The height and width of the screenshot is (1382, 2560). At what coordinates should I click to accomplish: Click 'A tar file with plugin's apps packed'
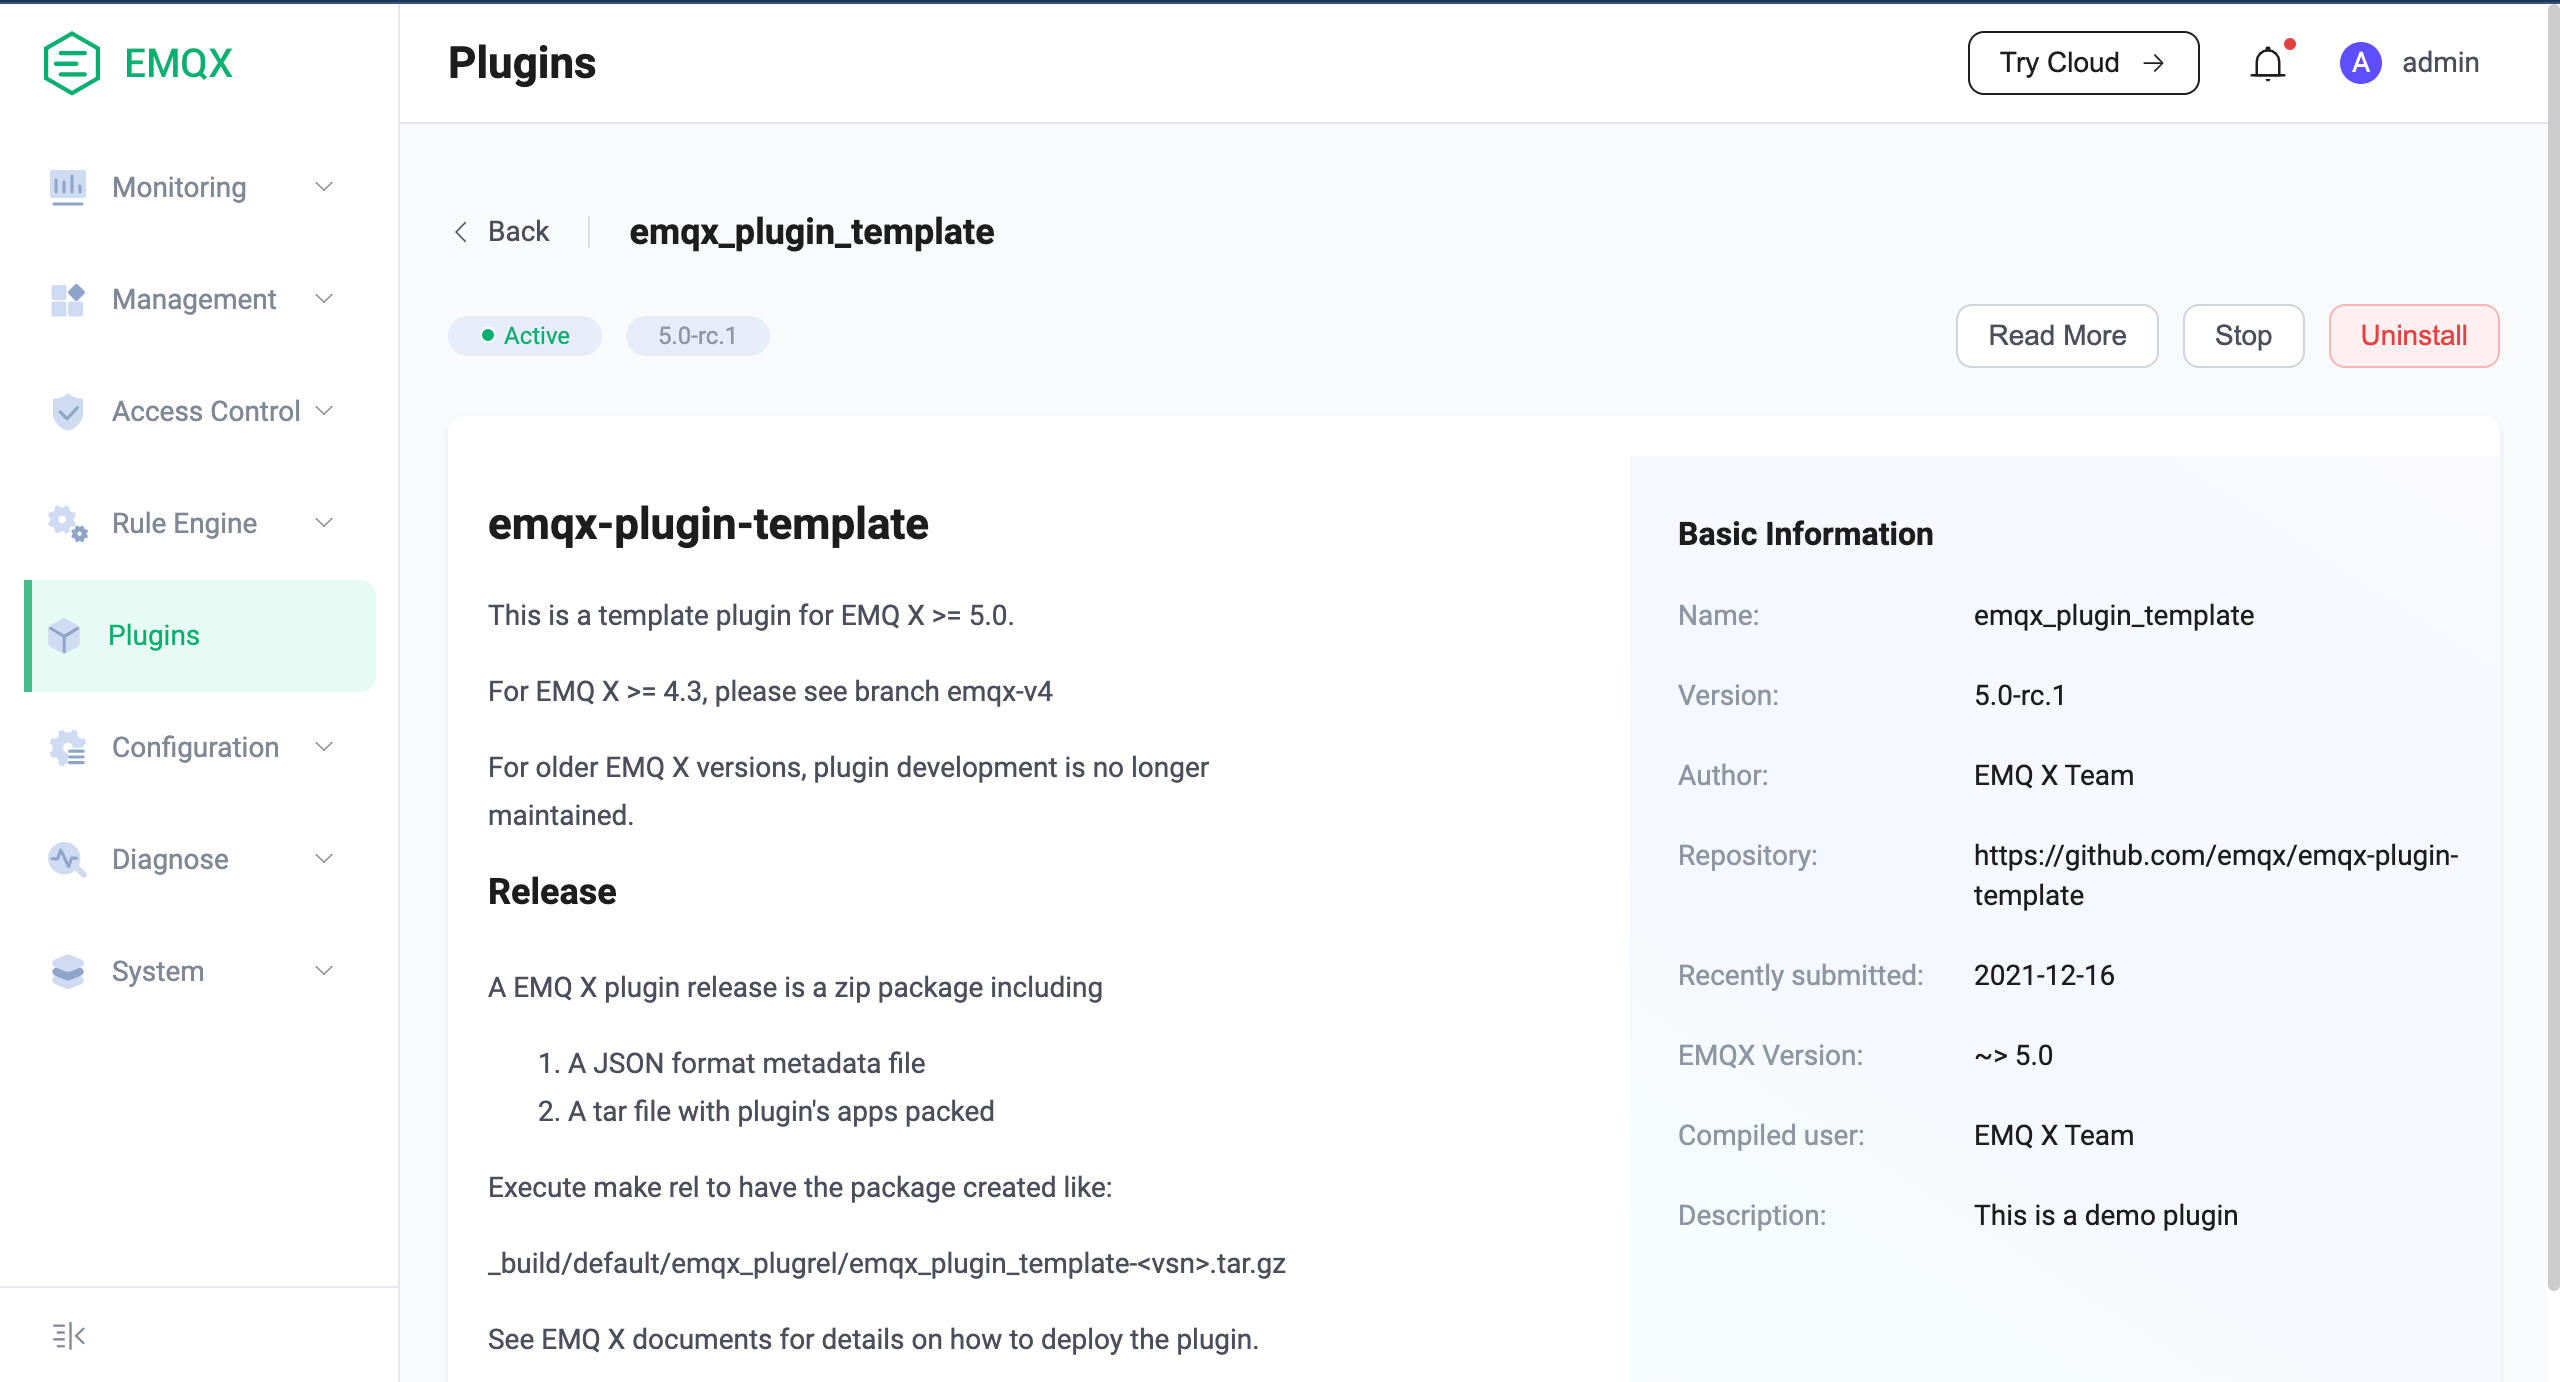click(x=781, y=1111)
